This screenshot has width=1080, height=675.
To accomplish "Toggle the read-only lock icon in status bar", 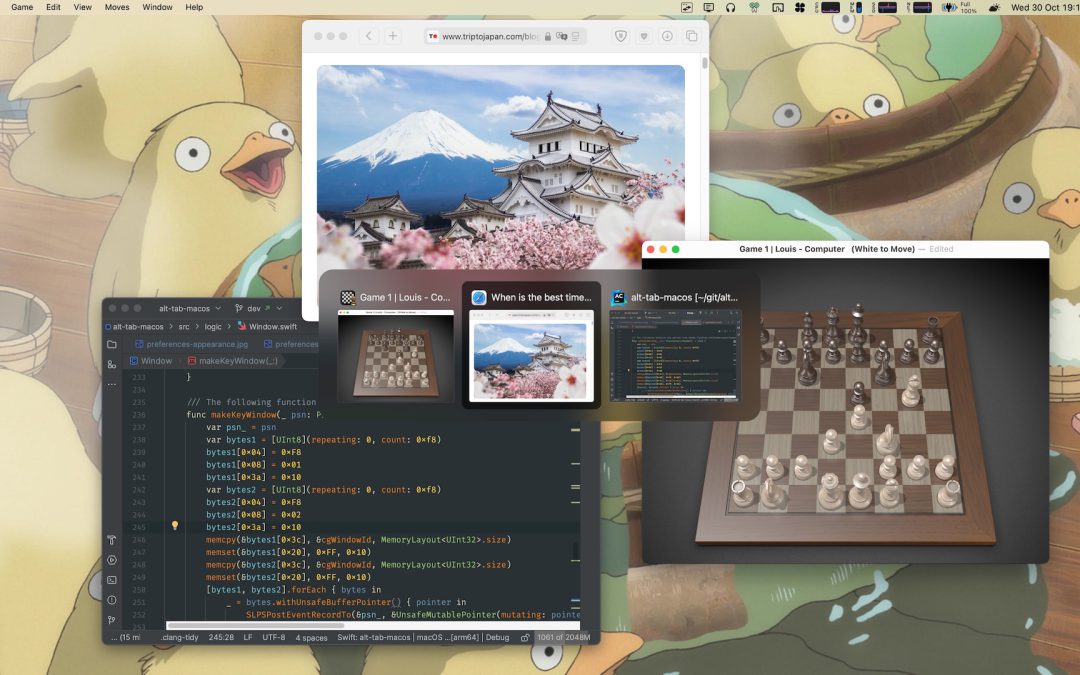I will click(x=525, y=637).
